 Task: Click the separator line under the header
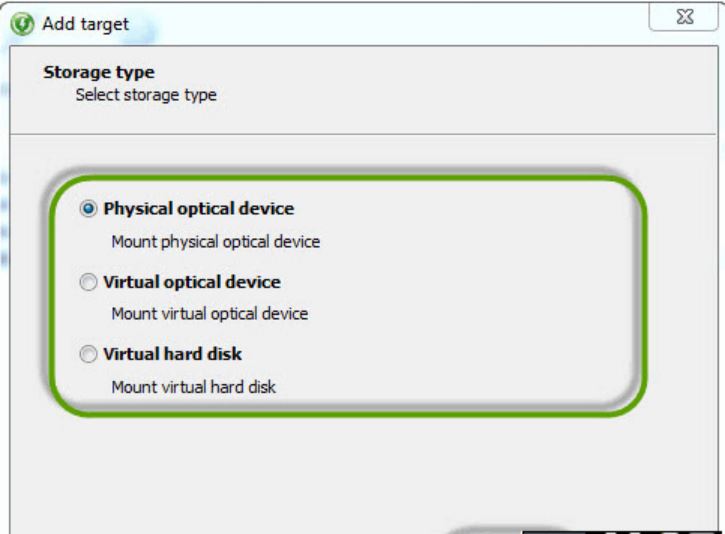(363, 135)
